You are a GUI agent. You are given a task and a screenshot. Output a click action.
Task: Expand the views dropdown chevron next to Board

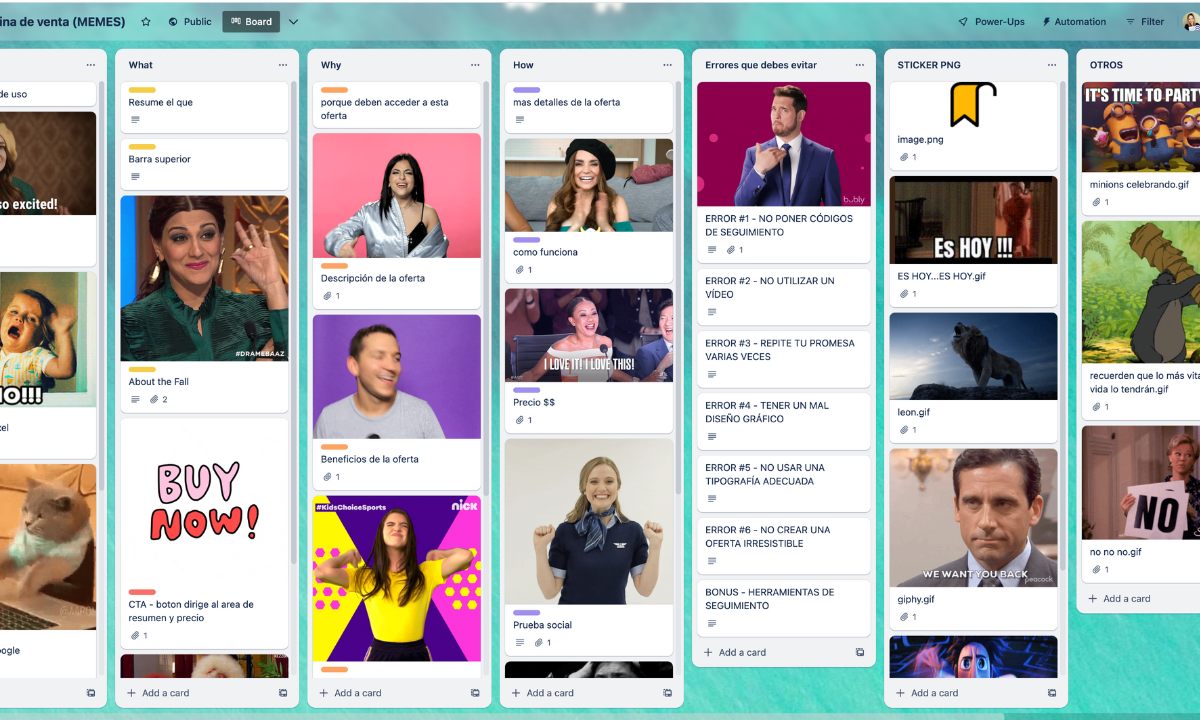pos(293,21)
